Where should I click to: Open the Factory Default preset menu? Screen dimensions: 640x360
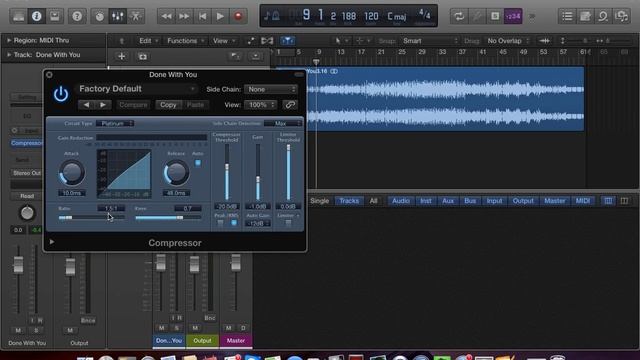[x=136, y=89]
